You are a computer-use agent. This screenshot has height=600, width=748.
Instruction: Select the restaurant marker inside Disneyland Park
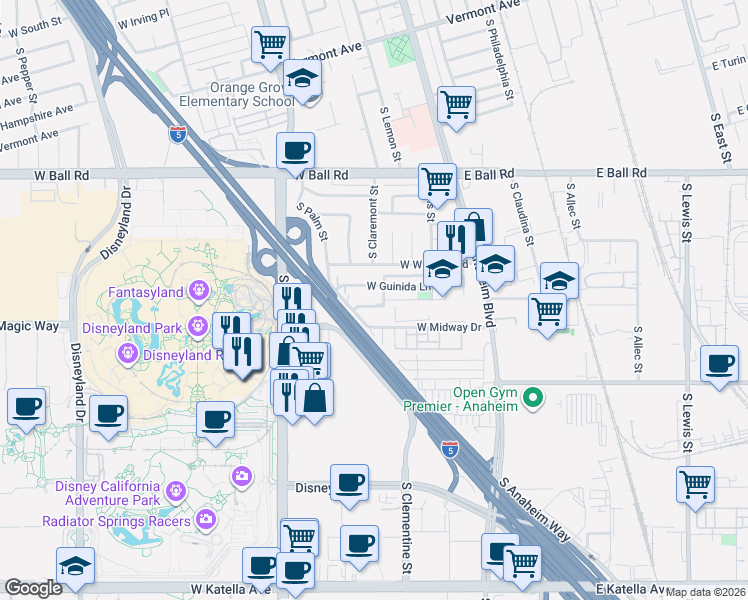[x=243, y=354]
